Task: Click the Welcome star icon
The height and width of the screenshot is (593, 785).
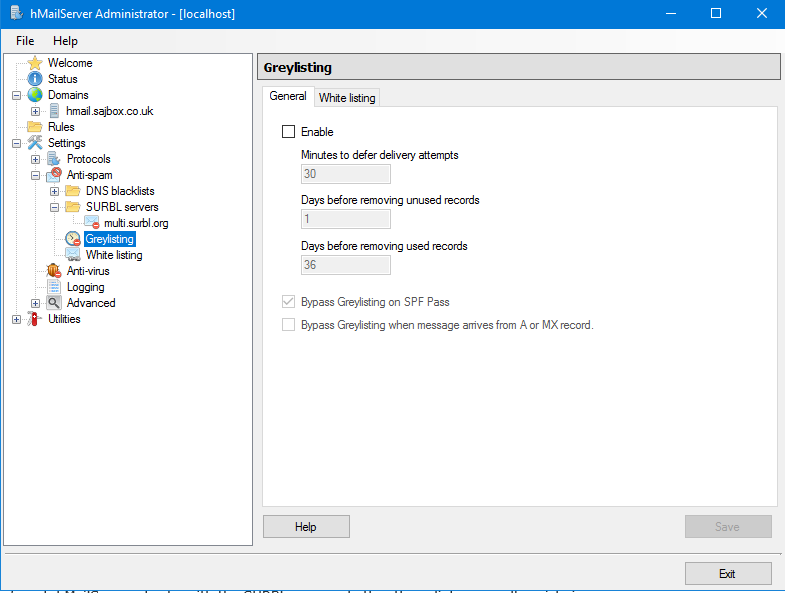Action: tap(35, 63)
